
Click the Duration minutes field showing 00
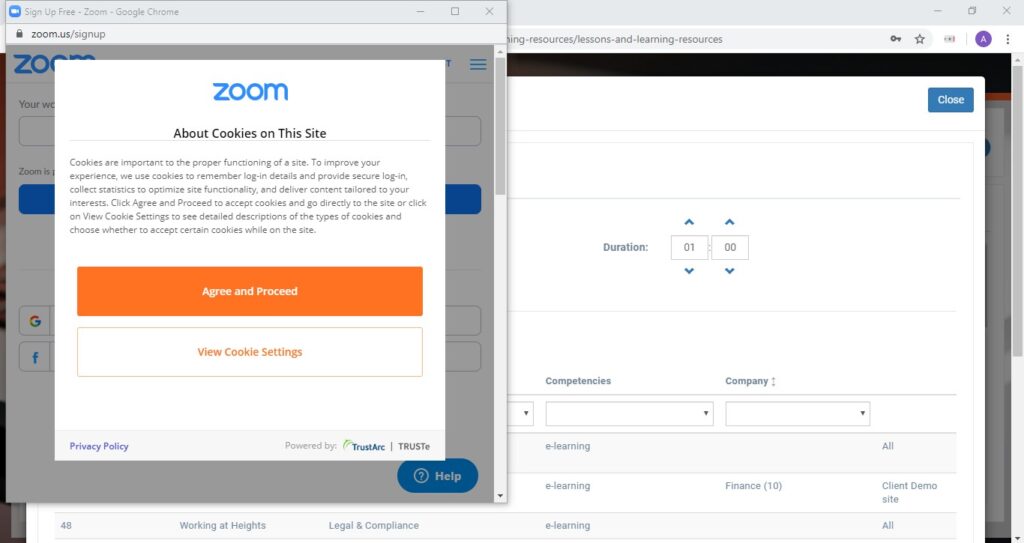click(729, 247)
